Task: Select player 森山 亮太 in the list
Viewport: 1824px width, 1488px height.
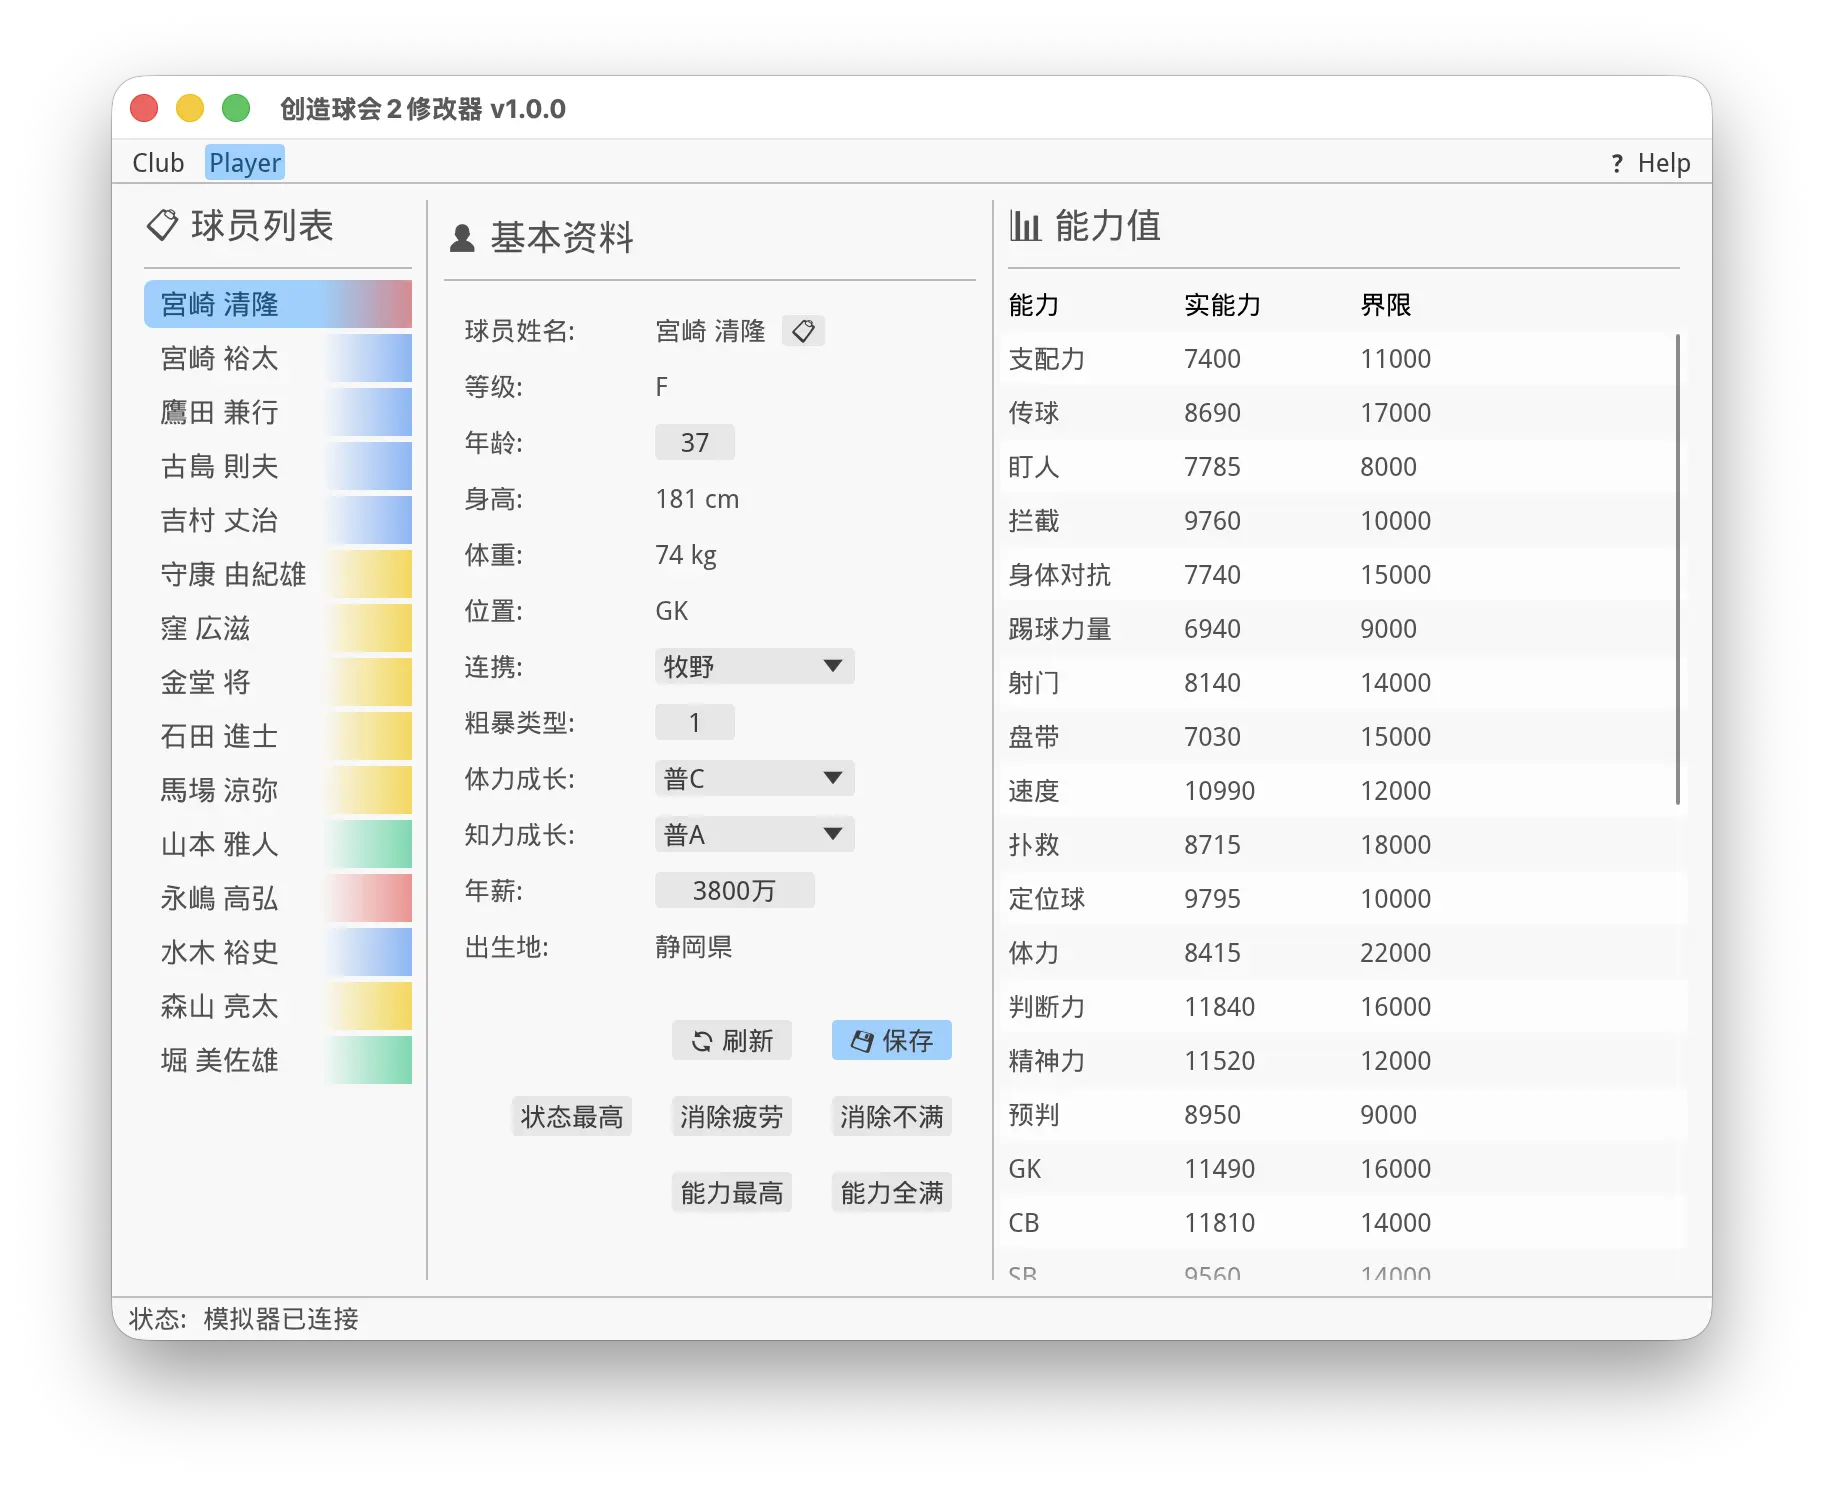Action: click(x=278, y=1006)
